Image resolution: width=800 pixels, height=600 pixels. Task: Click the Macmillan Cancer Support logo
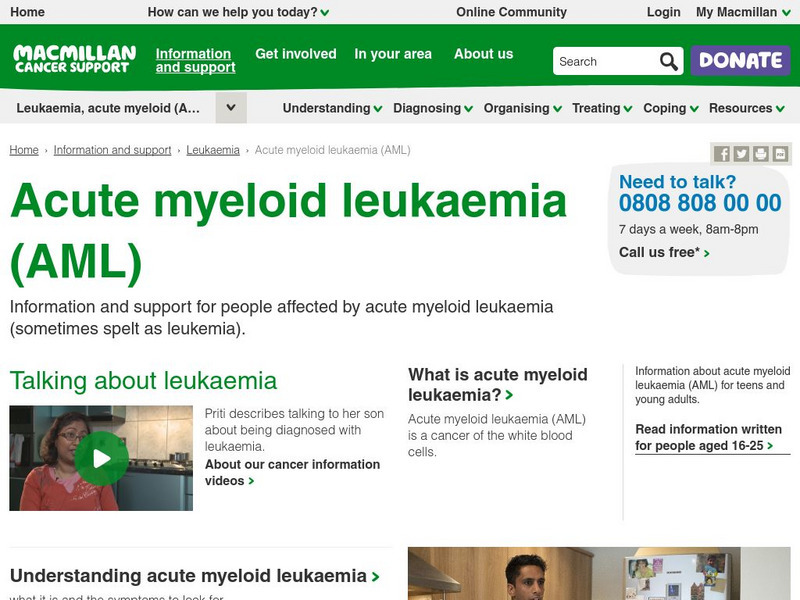74,59
